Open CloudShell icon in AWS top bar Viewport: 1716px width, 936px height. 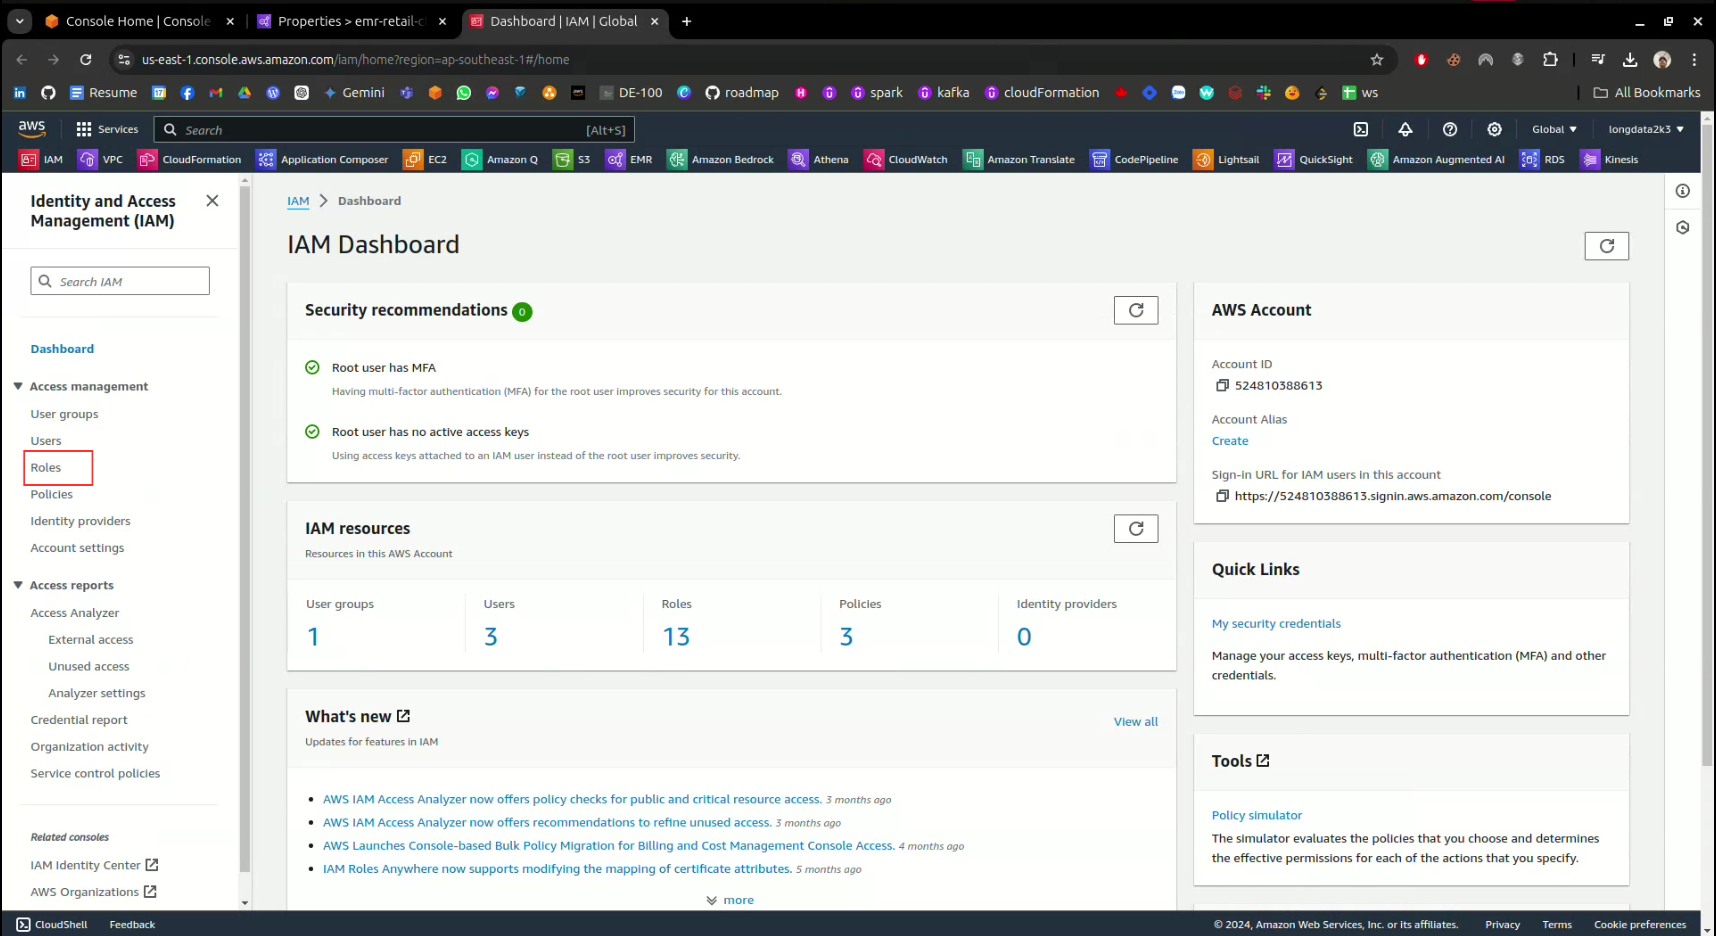1360,129
